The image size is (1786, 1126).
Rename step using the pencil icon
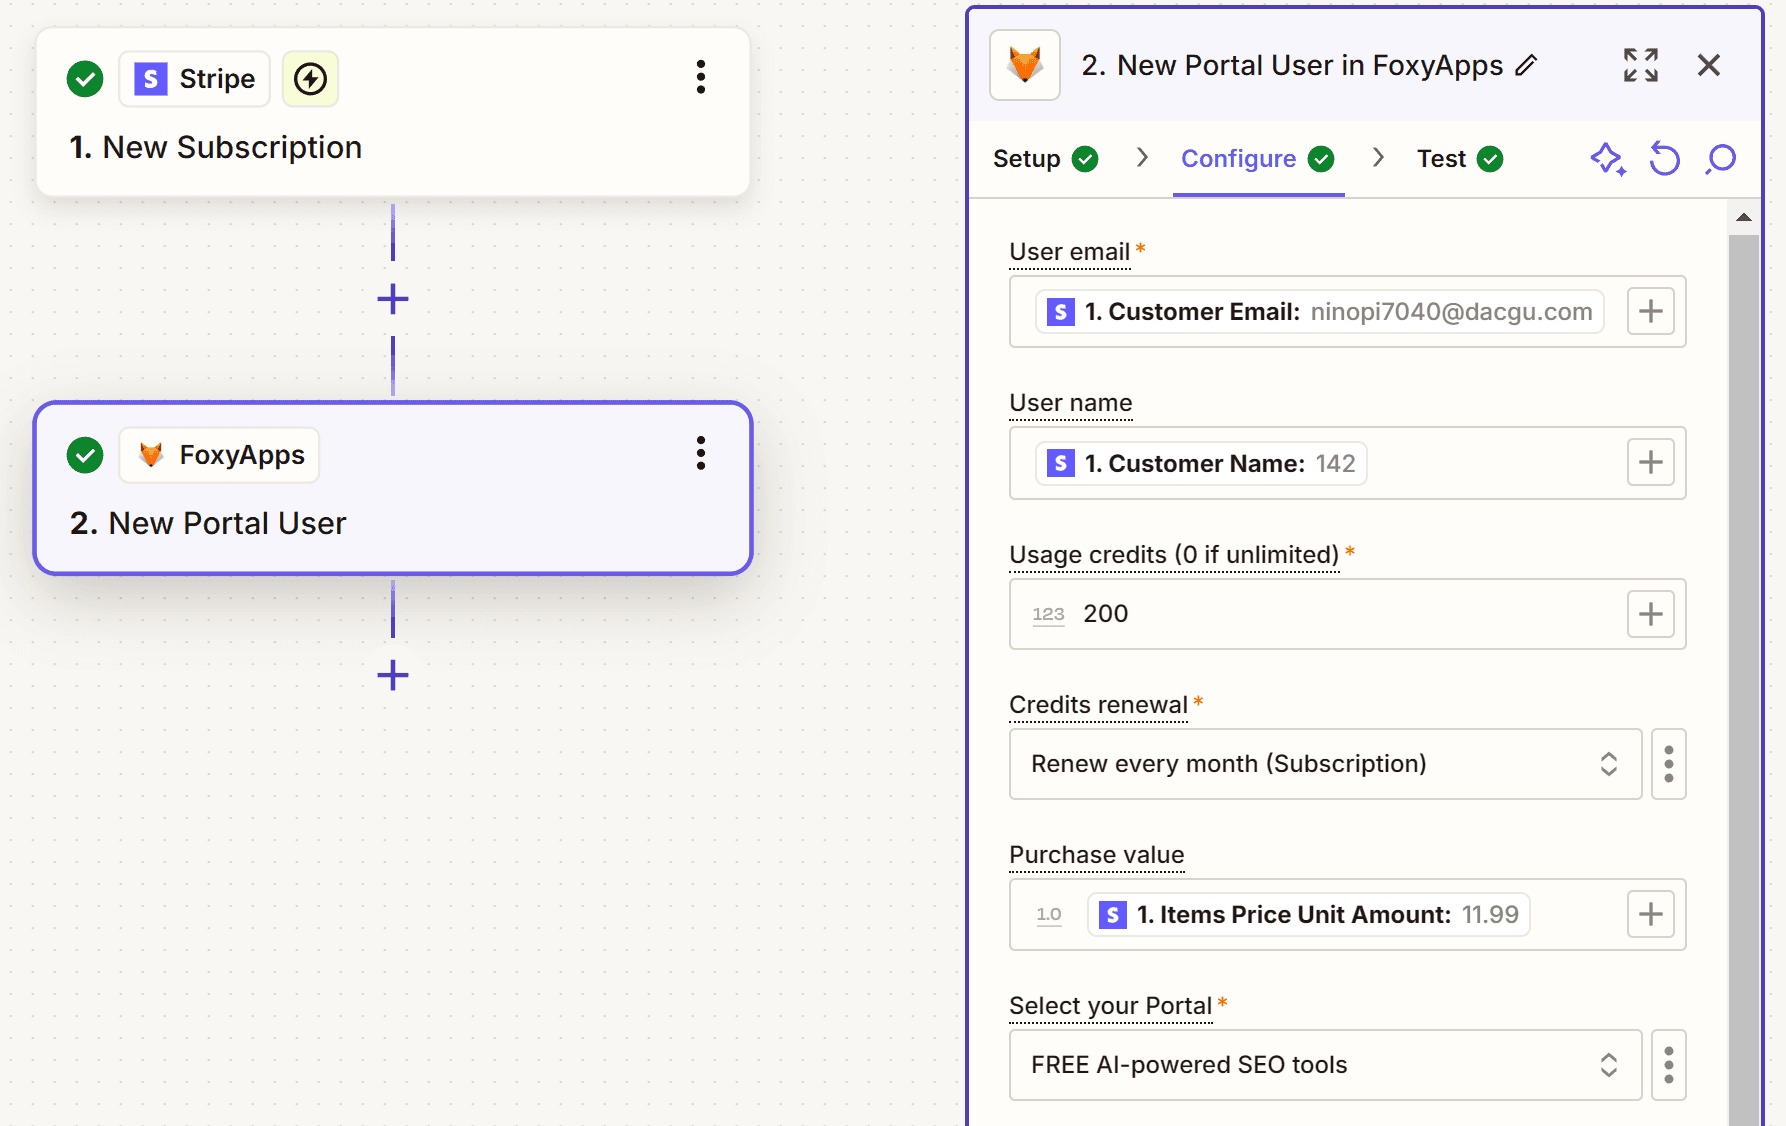(1526, 65)
